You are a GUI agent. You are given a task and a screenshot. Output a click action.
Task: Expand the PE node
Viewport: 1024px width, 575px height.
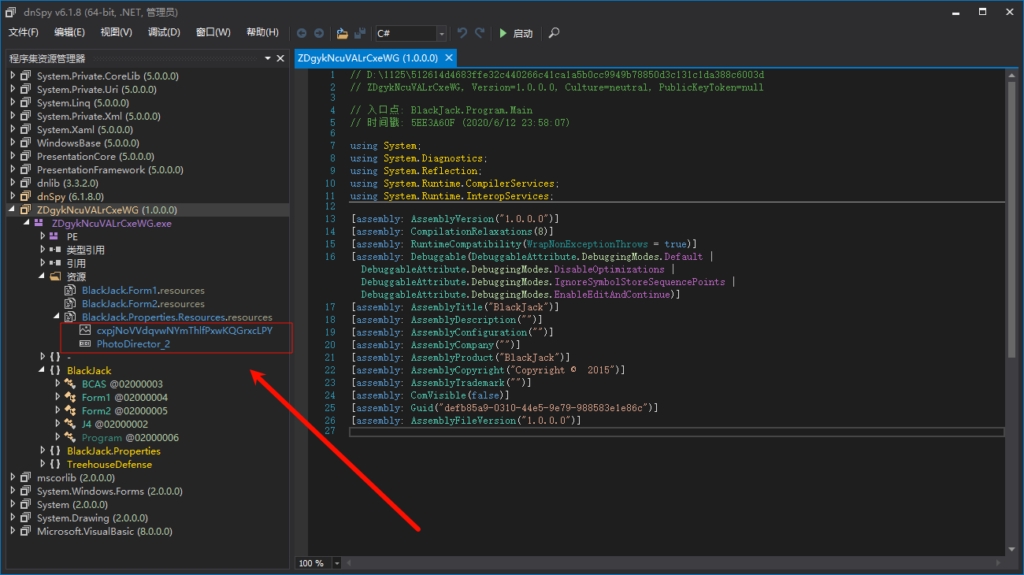[x=42, y=237]
